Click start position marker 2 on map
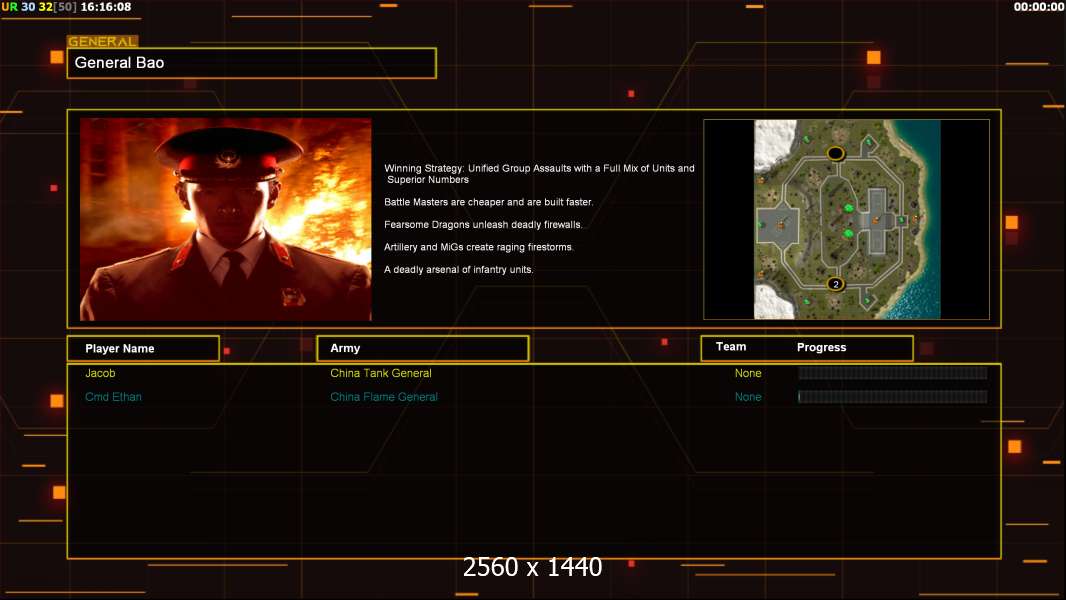Image resolution: width=1066 pixels, height=600 pixels. [x=836, y=284]
